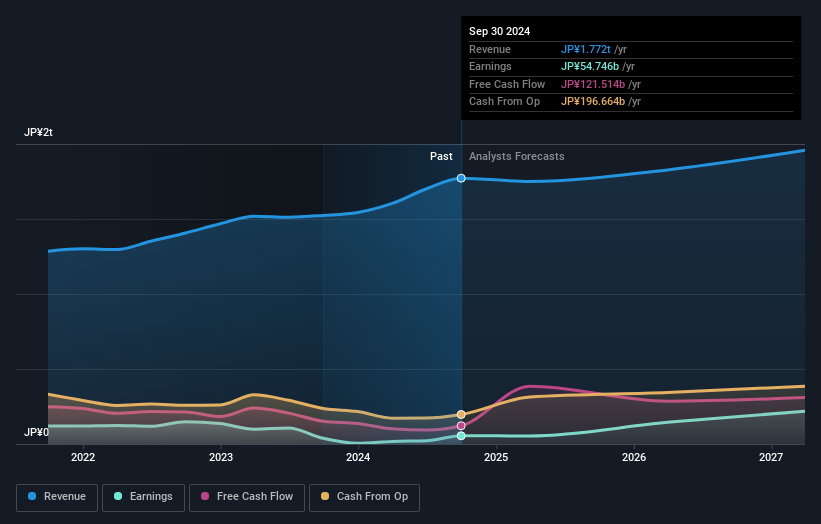The width and height of the screenshot is (821, 524).
Task: Click the 2023 x-axis label
Action: pyautogui.click(x=221, y=458)
